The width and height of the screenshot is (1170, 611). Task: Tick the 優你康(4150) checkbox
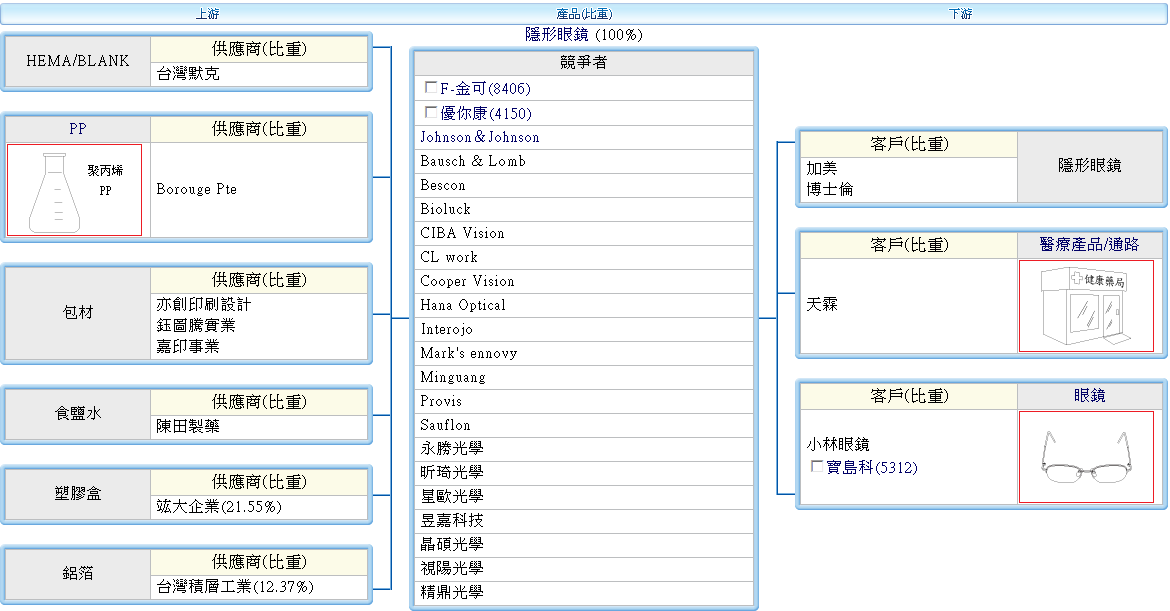[x=431, y=112]
